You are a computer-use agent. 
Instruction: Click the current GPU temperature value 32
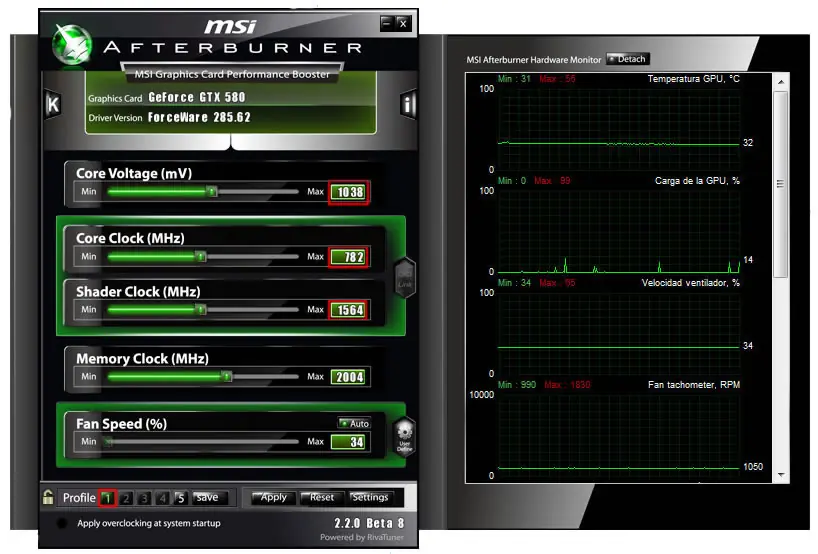point(748,142)
